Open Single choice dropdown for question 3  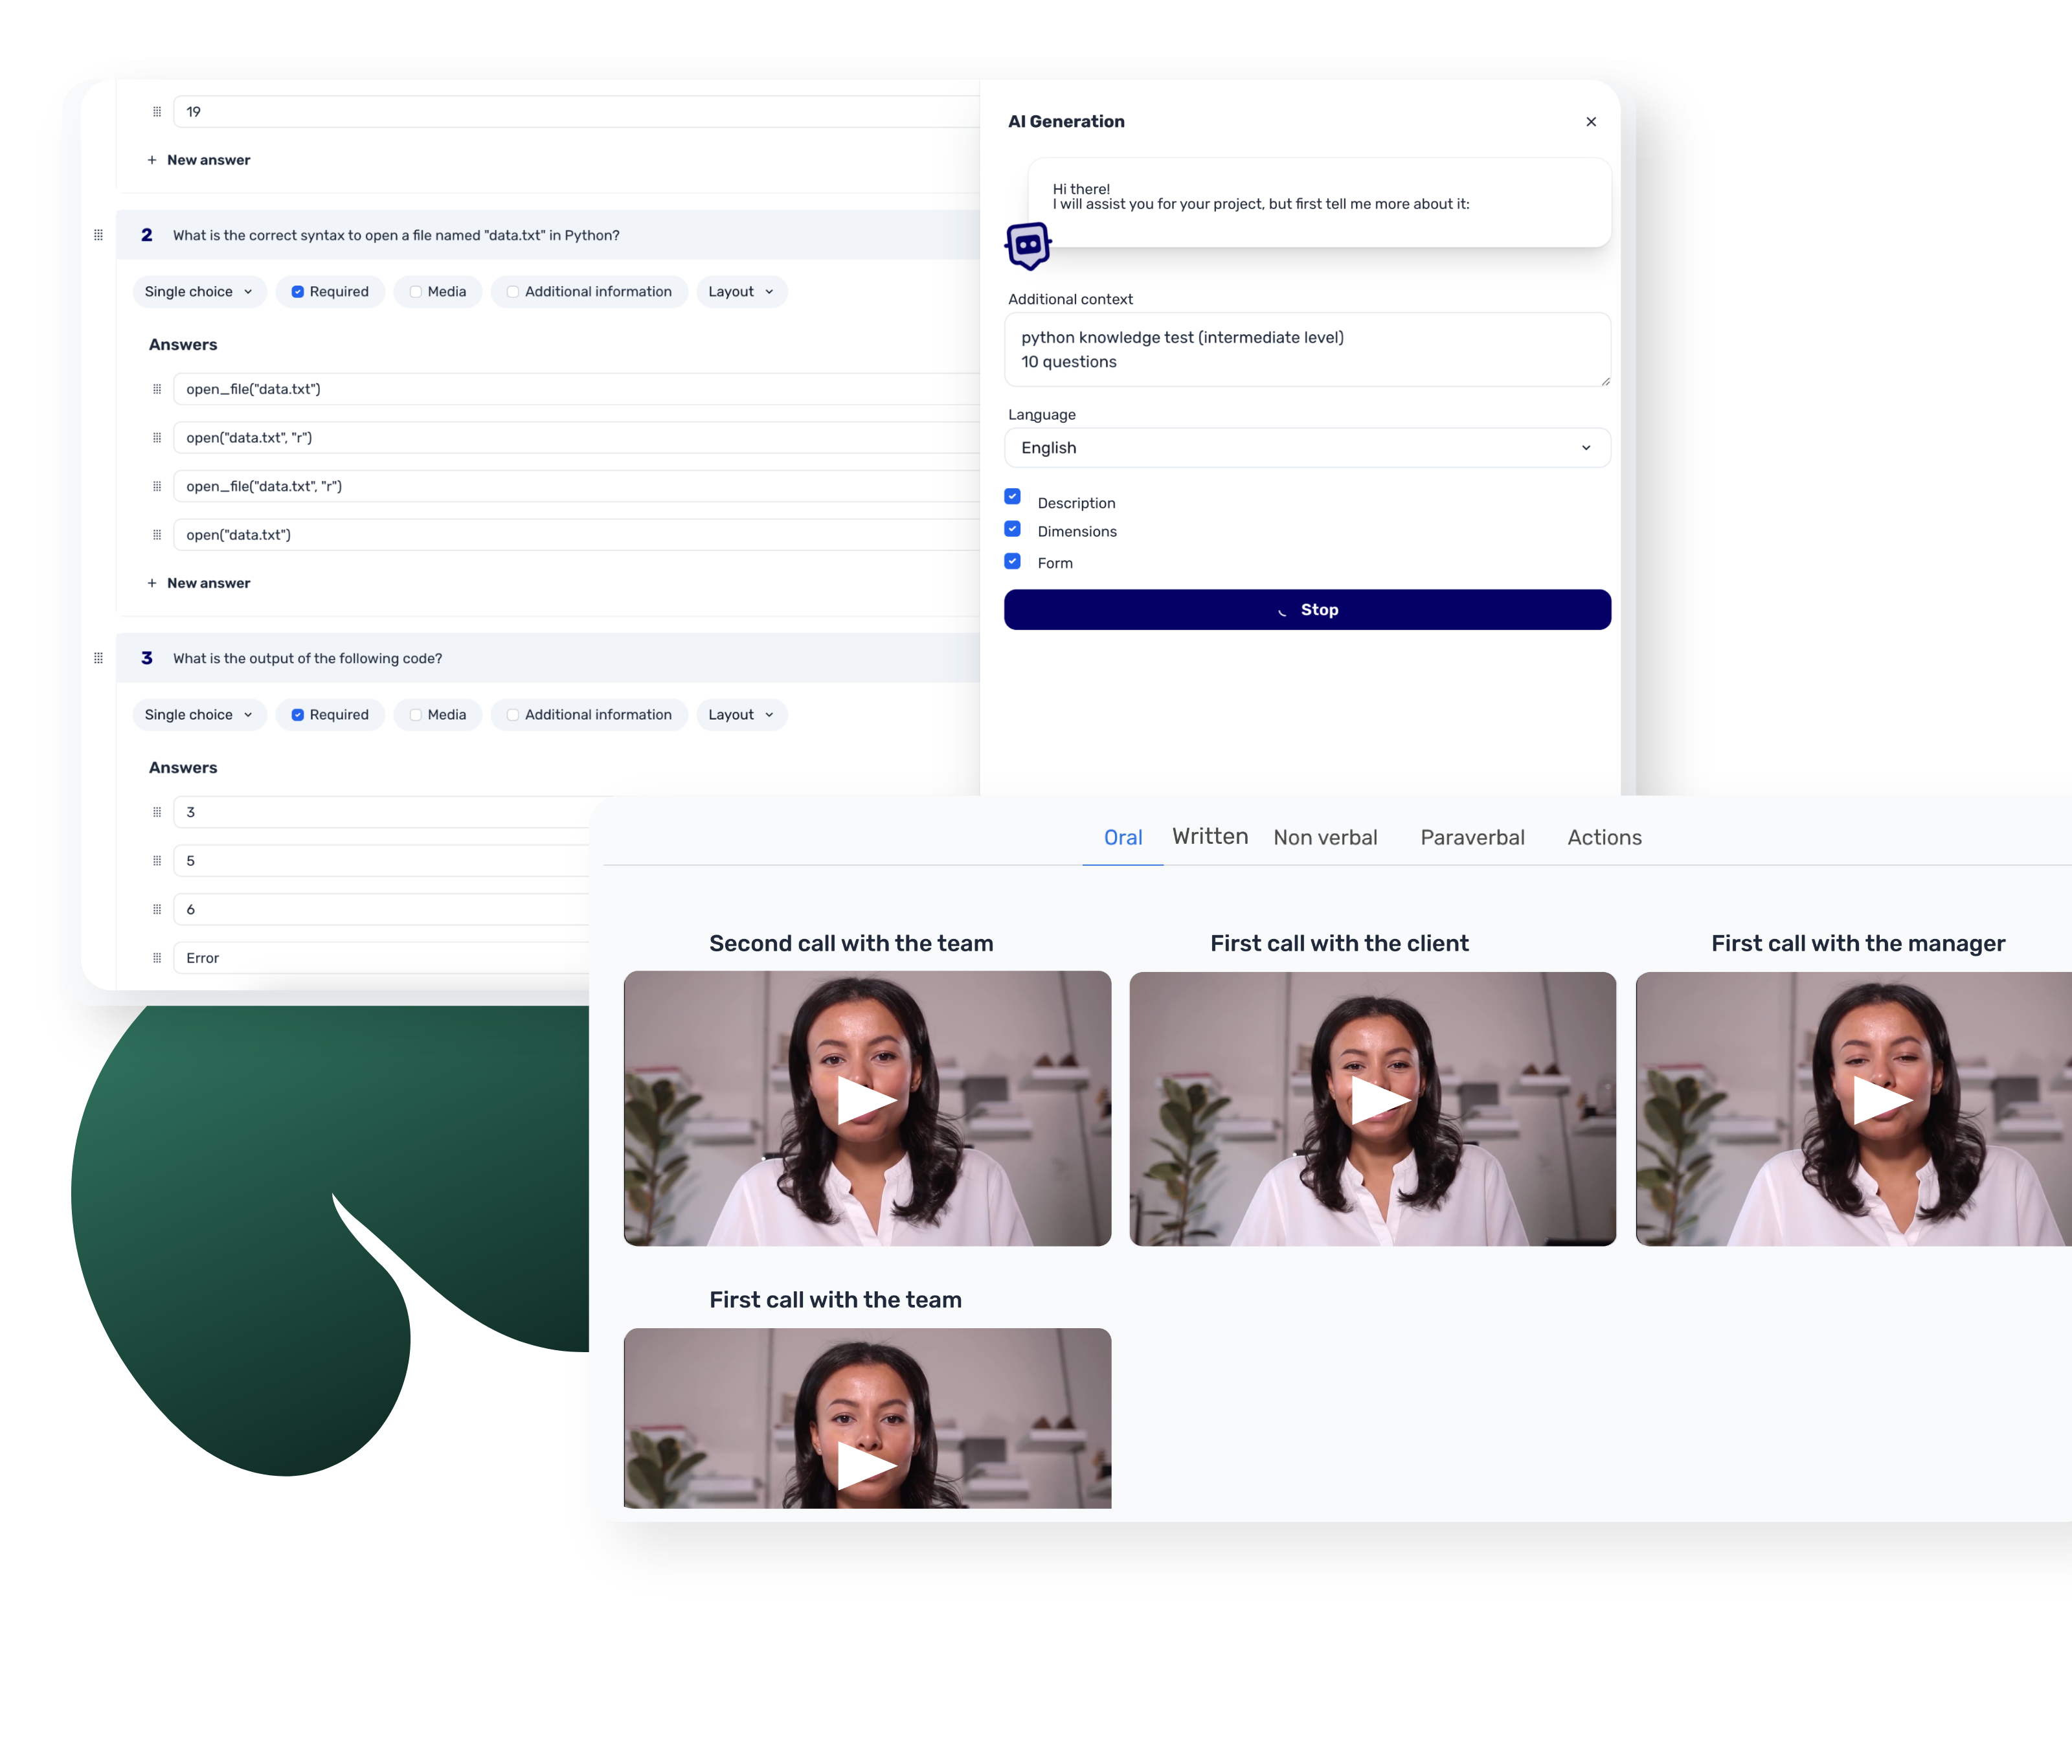pyautogui.click(x=199, y=715)
